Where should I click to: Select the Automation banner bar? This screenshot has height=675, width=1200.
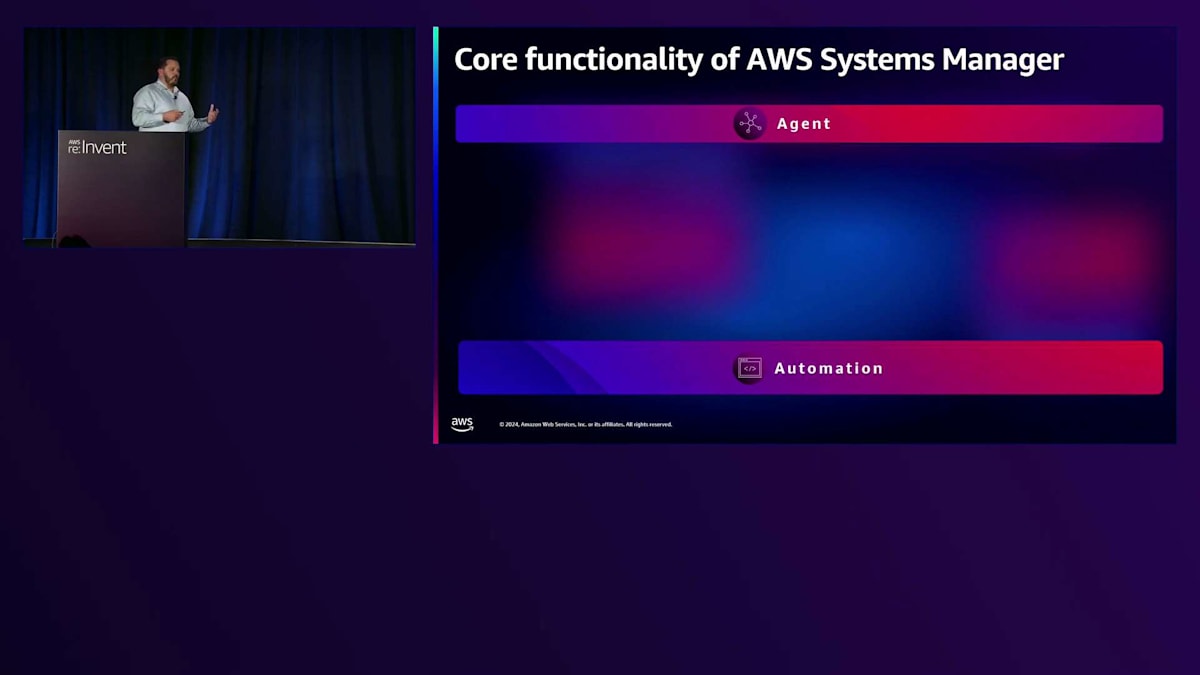click(x=810, y=368)
